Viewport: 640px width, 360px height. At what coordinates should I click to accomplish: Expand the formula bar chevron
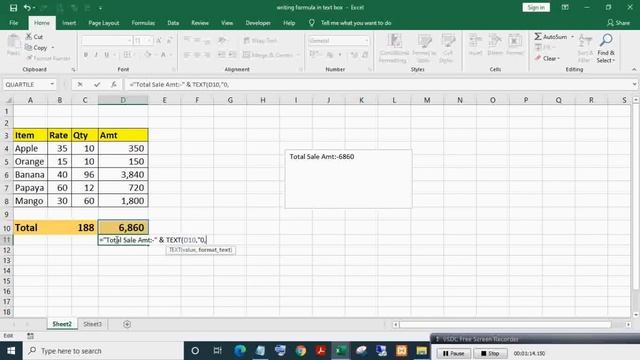pos(634,84)
